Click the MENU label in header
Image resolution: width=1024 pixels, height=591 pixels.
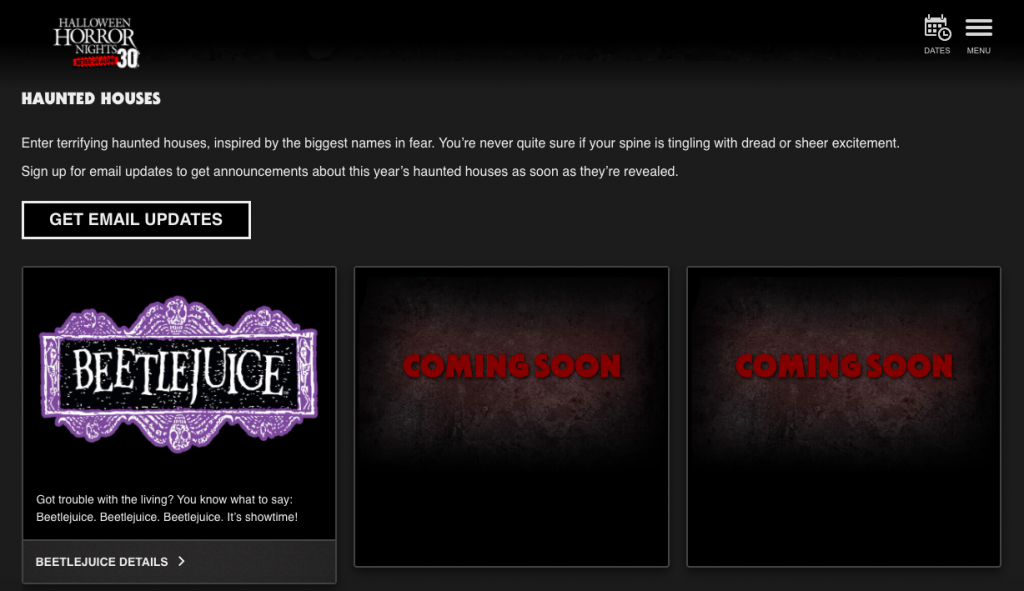pos(978,51)
